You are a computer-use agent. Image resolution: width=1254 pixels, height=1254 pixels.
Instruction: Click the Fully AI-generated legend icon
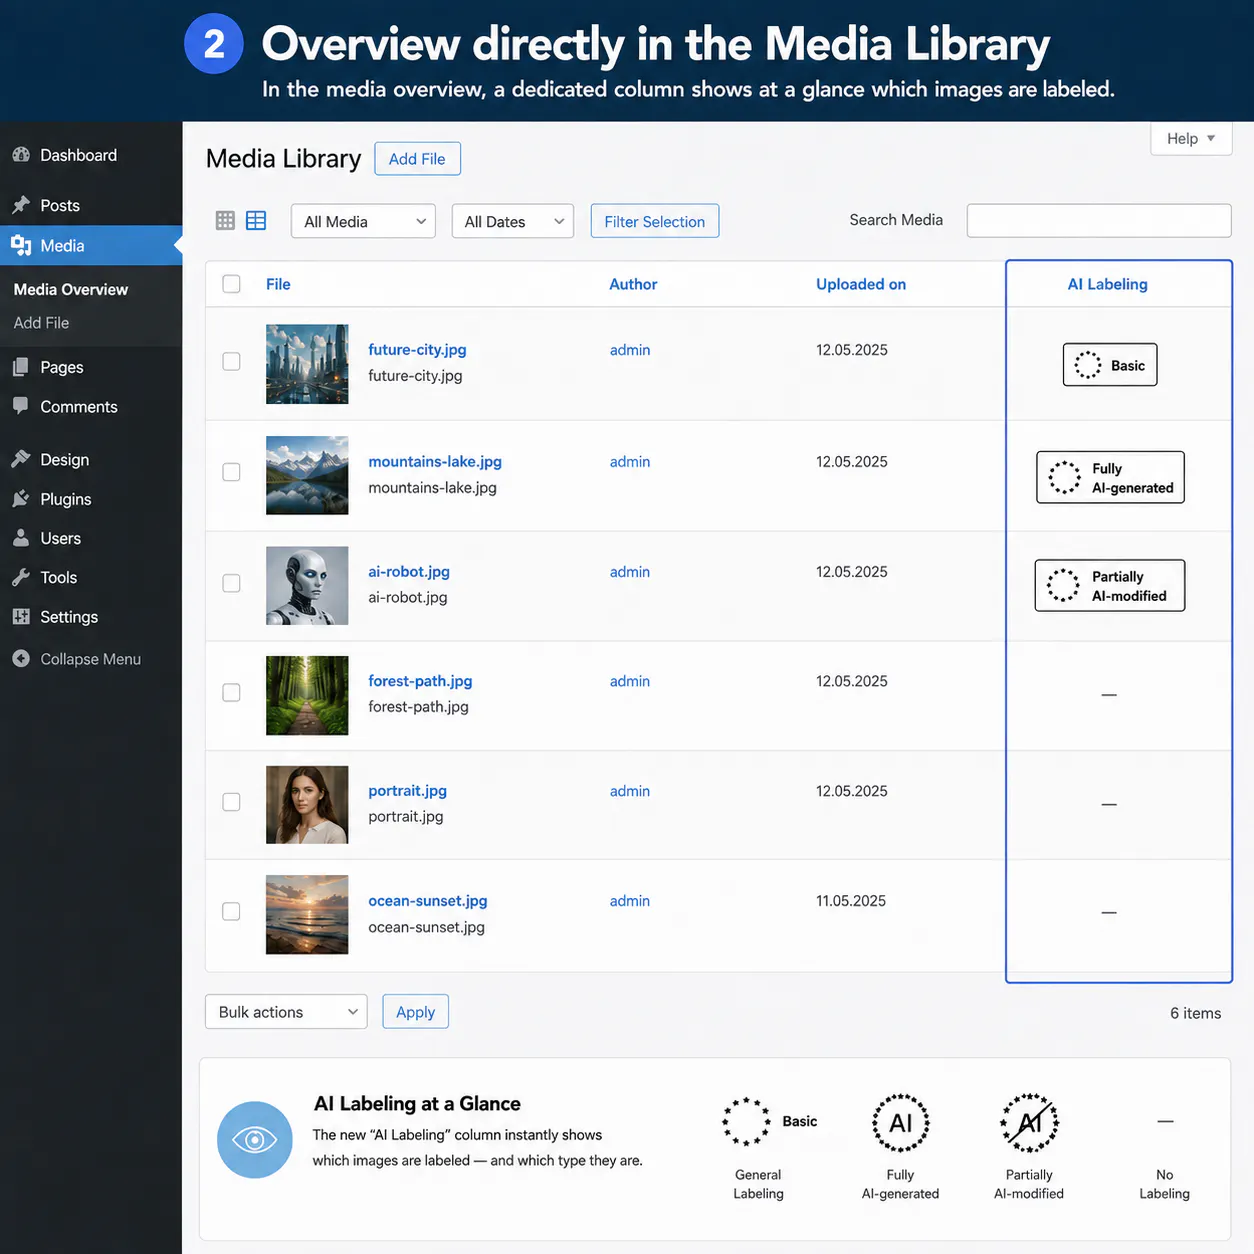[901, 1122]
